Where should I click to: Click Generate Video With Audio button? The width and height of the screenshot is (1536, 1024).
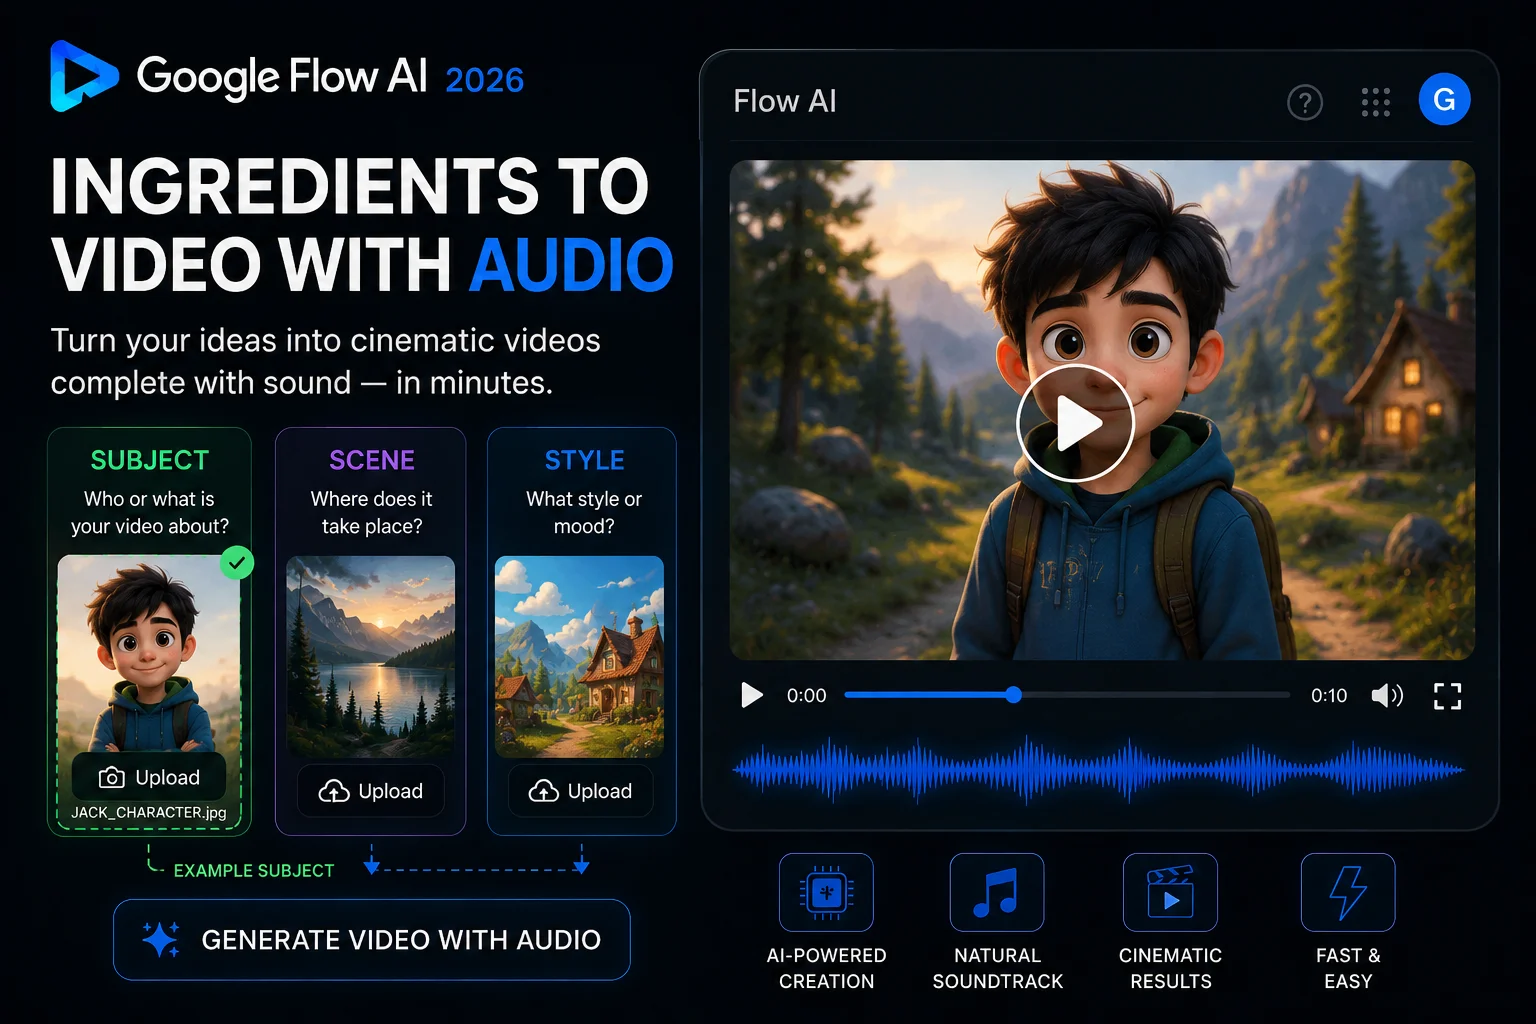point(372,940)
